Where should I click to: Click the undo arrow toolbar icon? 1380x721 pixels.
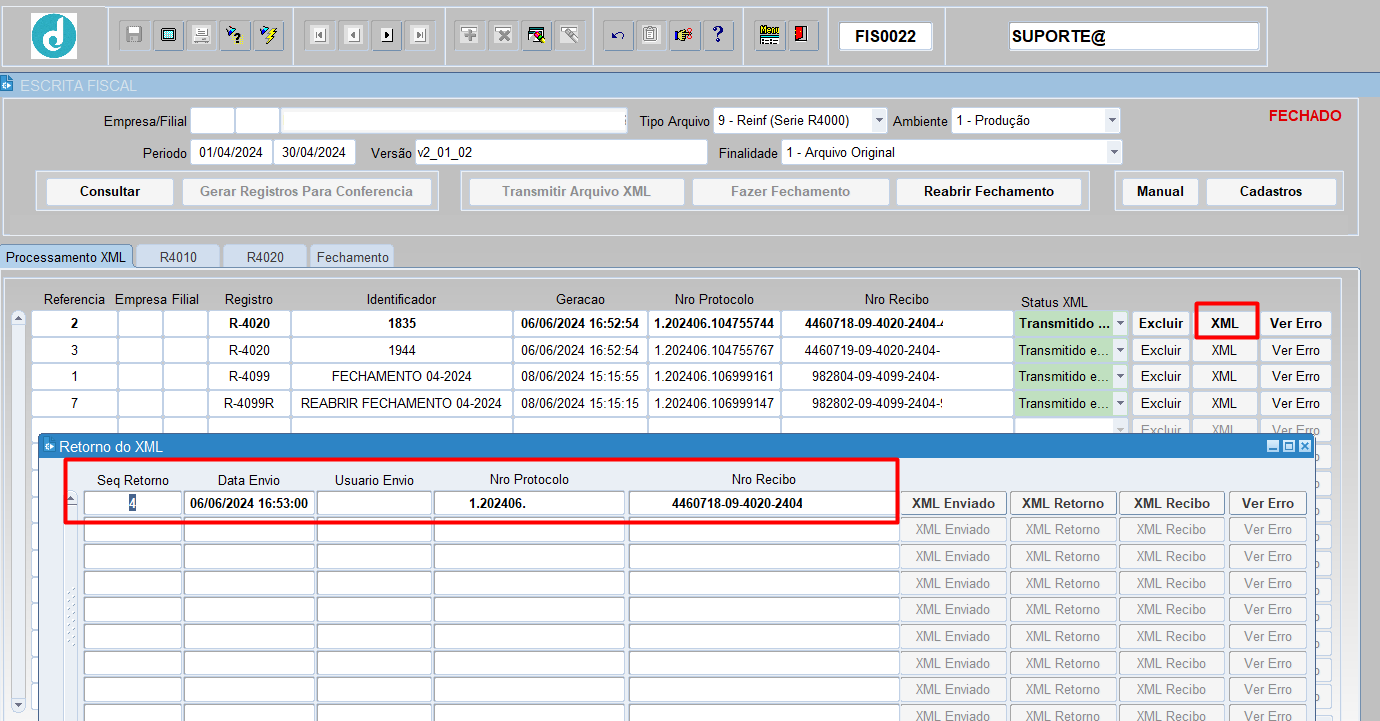point(618,36)
